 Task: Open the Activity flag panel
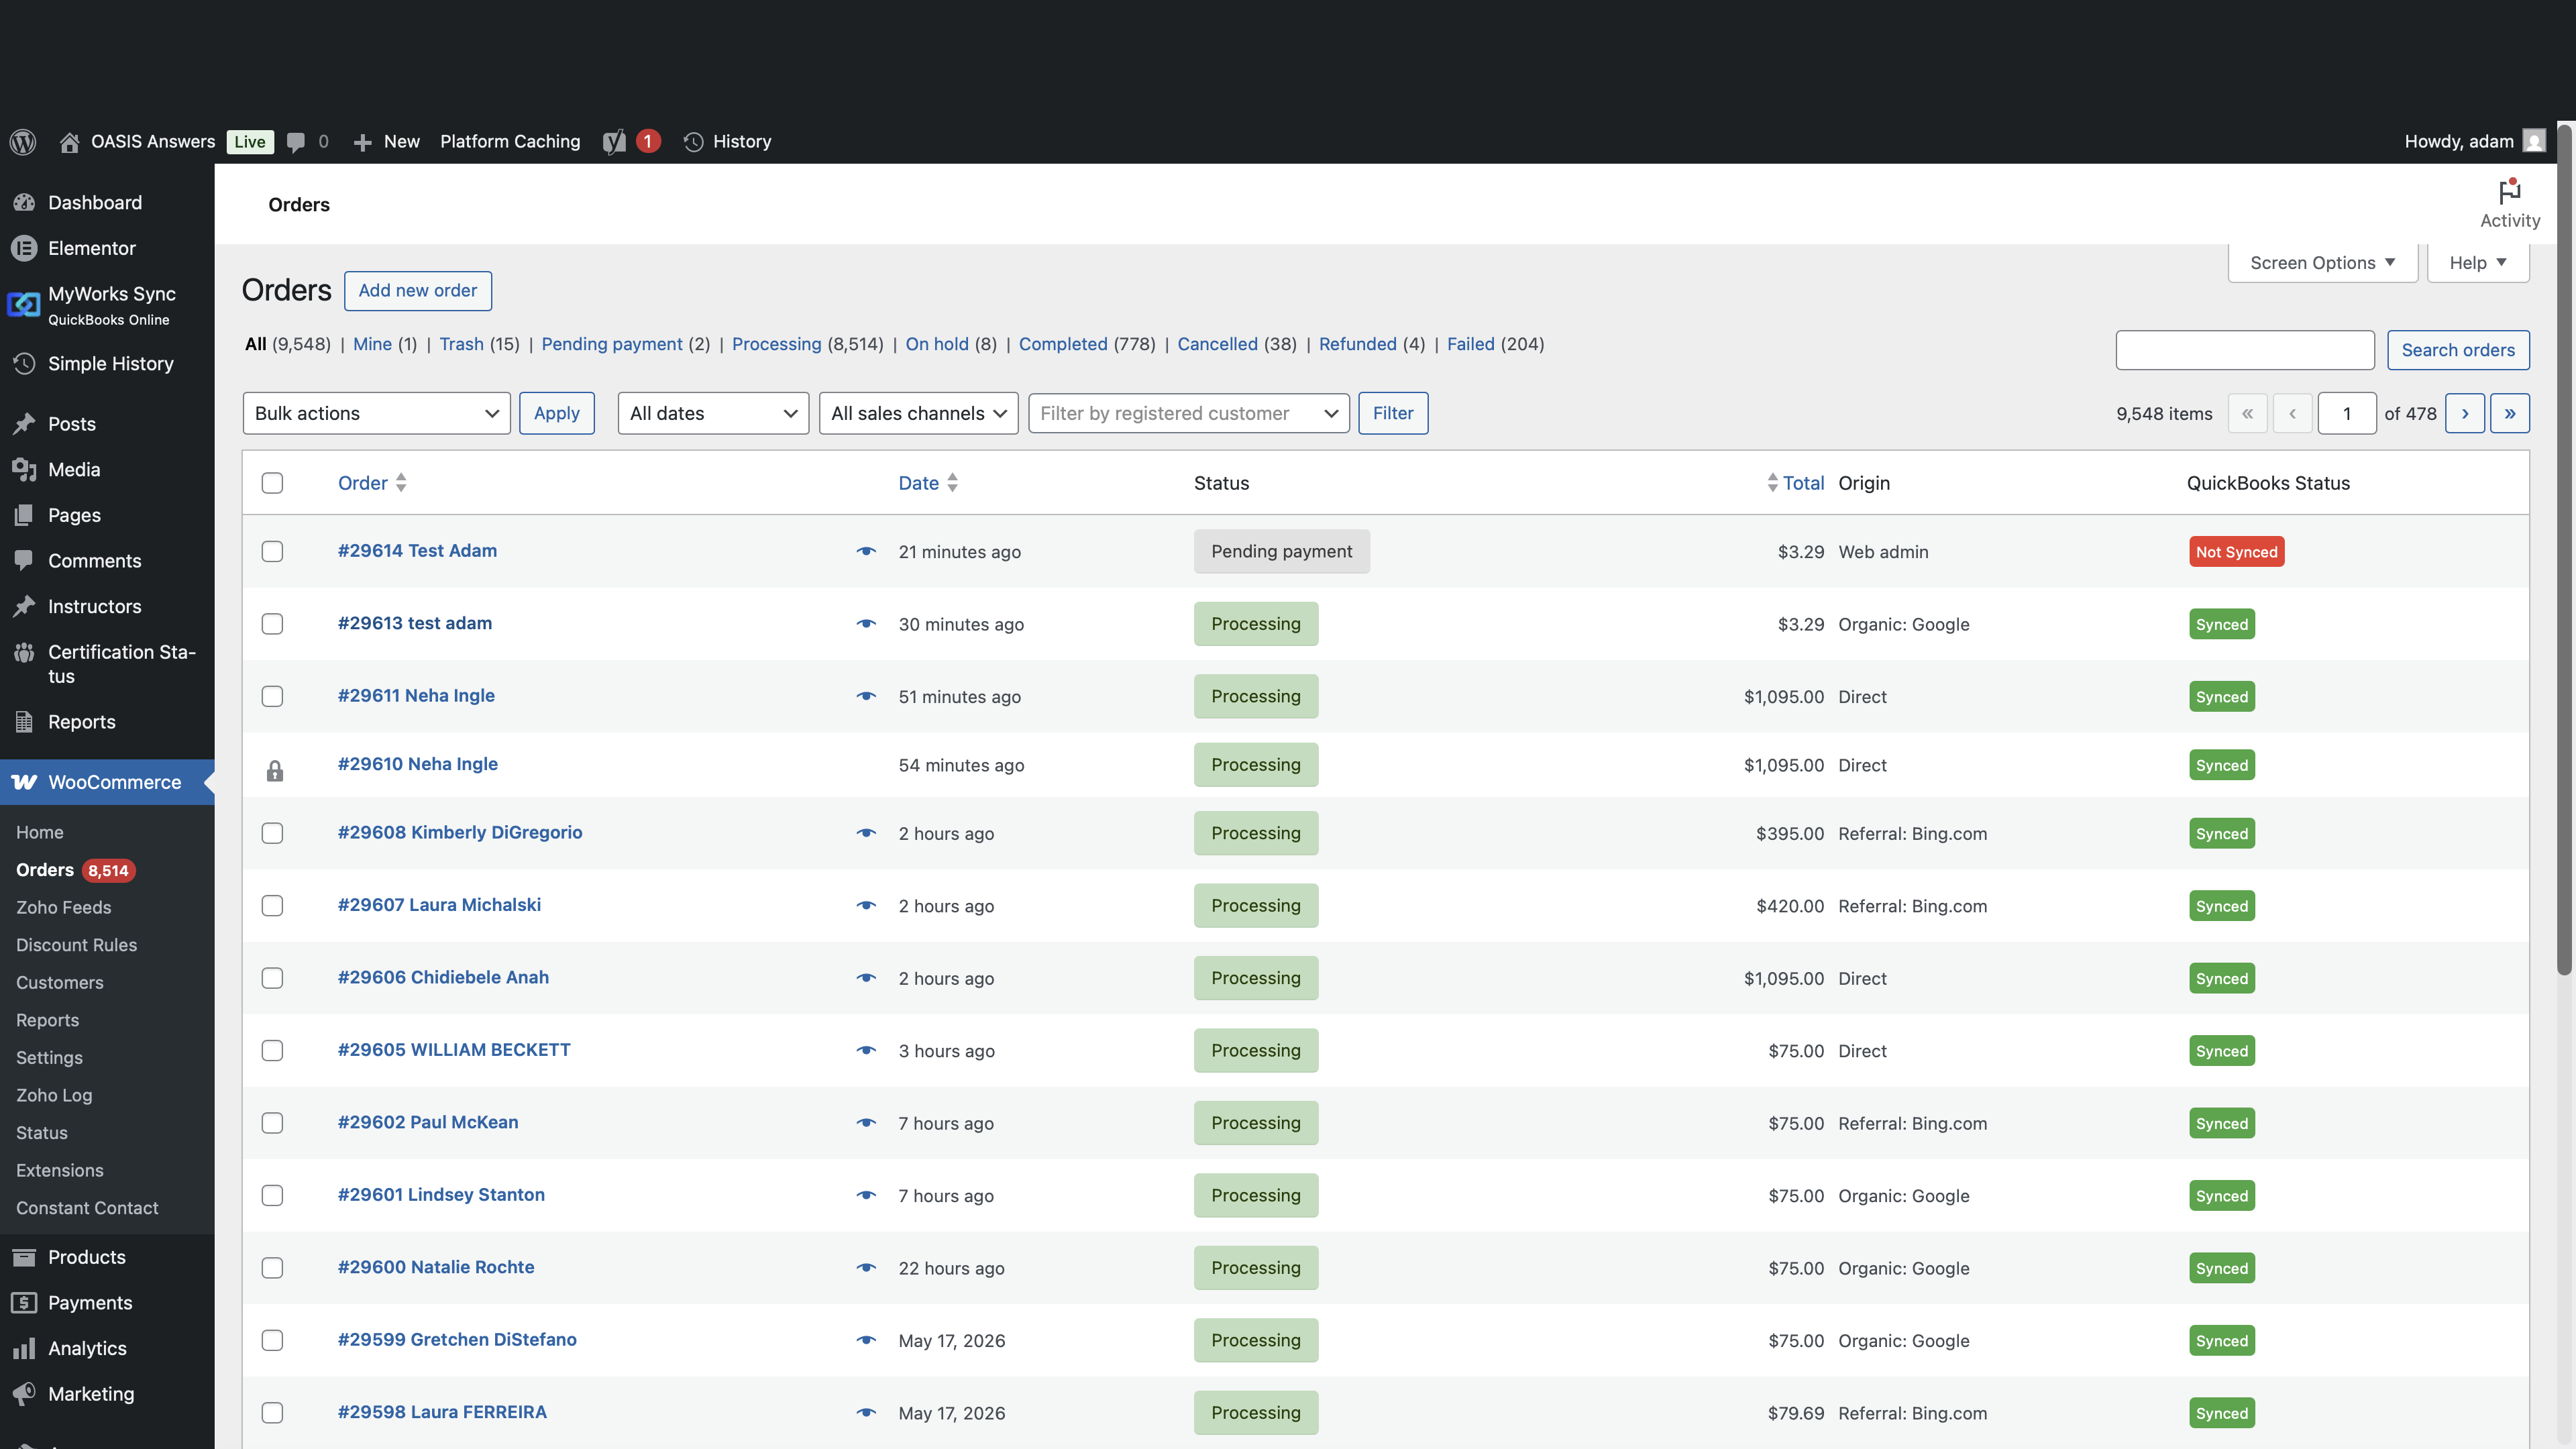pos(2510,204)
